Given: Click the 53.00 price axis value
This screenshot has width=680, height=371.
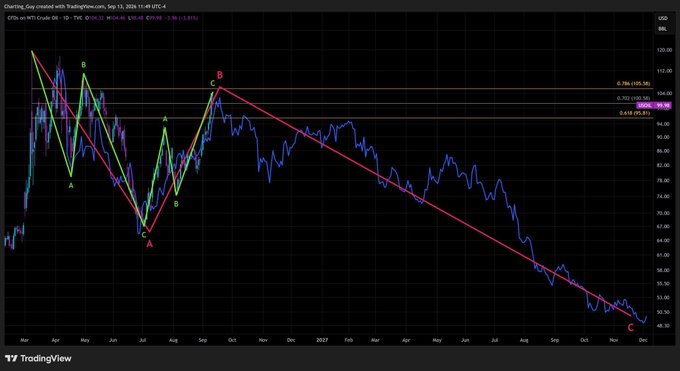Looking at the screenshot, I should 664,298.
